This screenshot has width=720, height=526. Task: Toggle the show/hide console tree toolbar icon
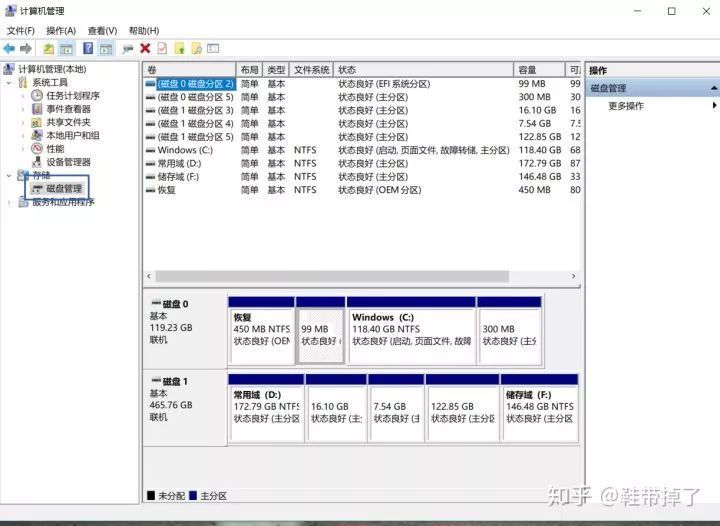click(x=67, y=48)
